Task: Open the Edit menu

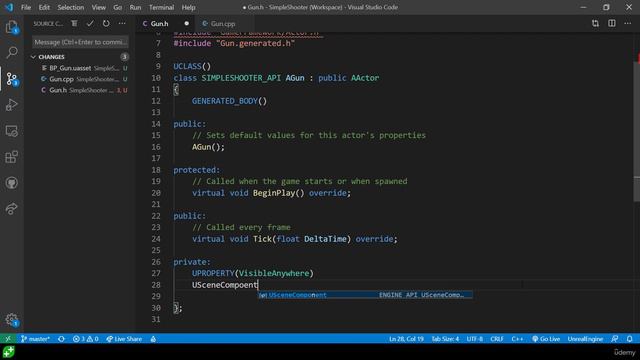Action: point(44,7)
